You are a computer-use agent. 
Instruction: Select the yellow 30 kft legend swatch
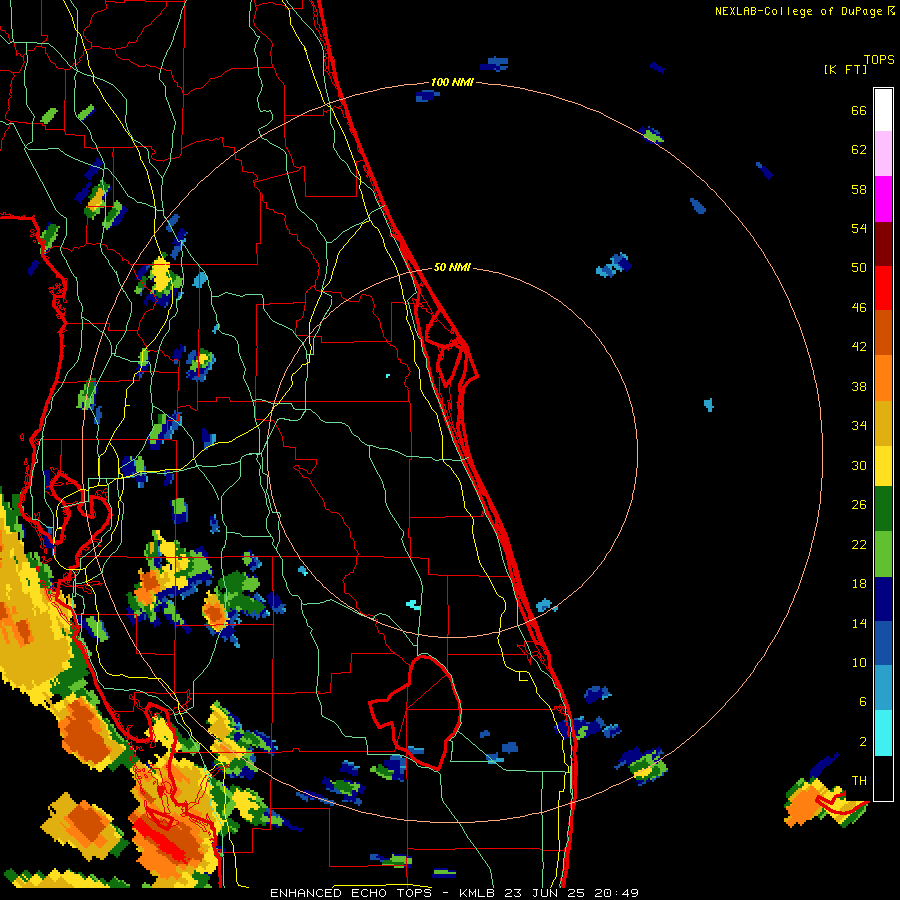pos(883,466)
